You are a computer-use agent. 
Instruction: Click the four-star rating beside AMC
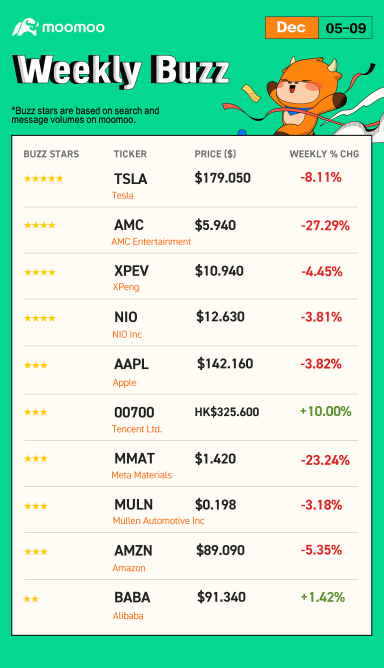click(40, 225)
